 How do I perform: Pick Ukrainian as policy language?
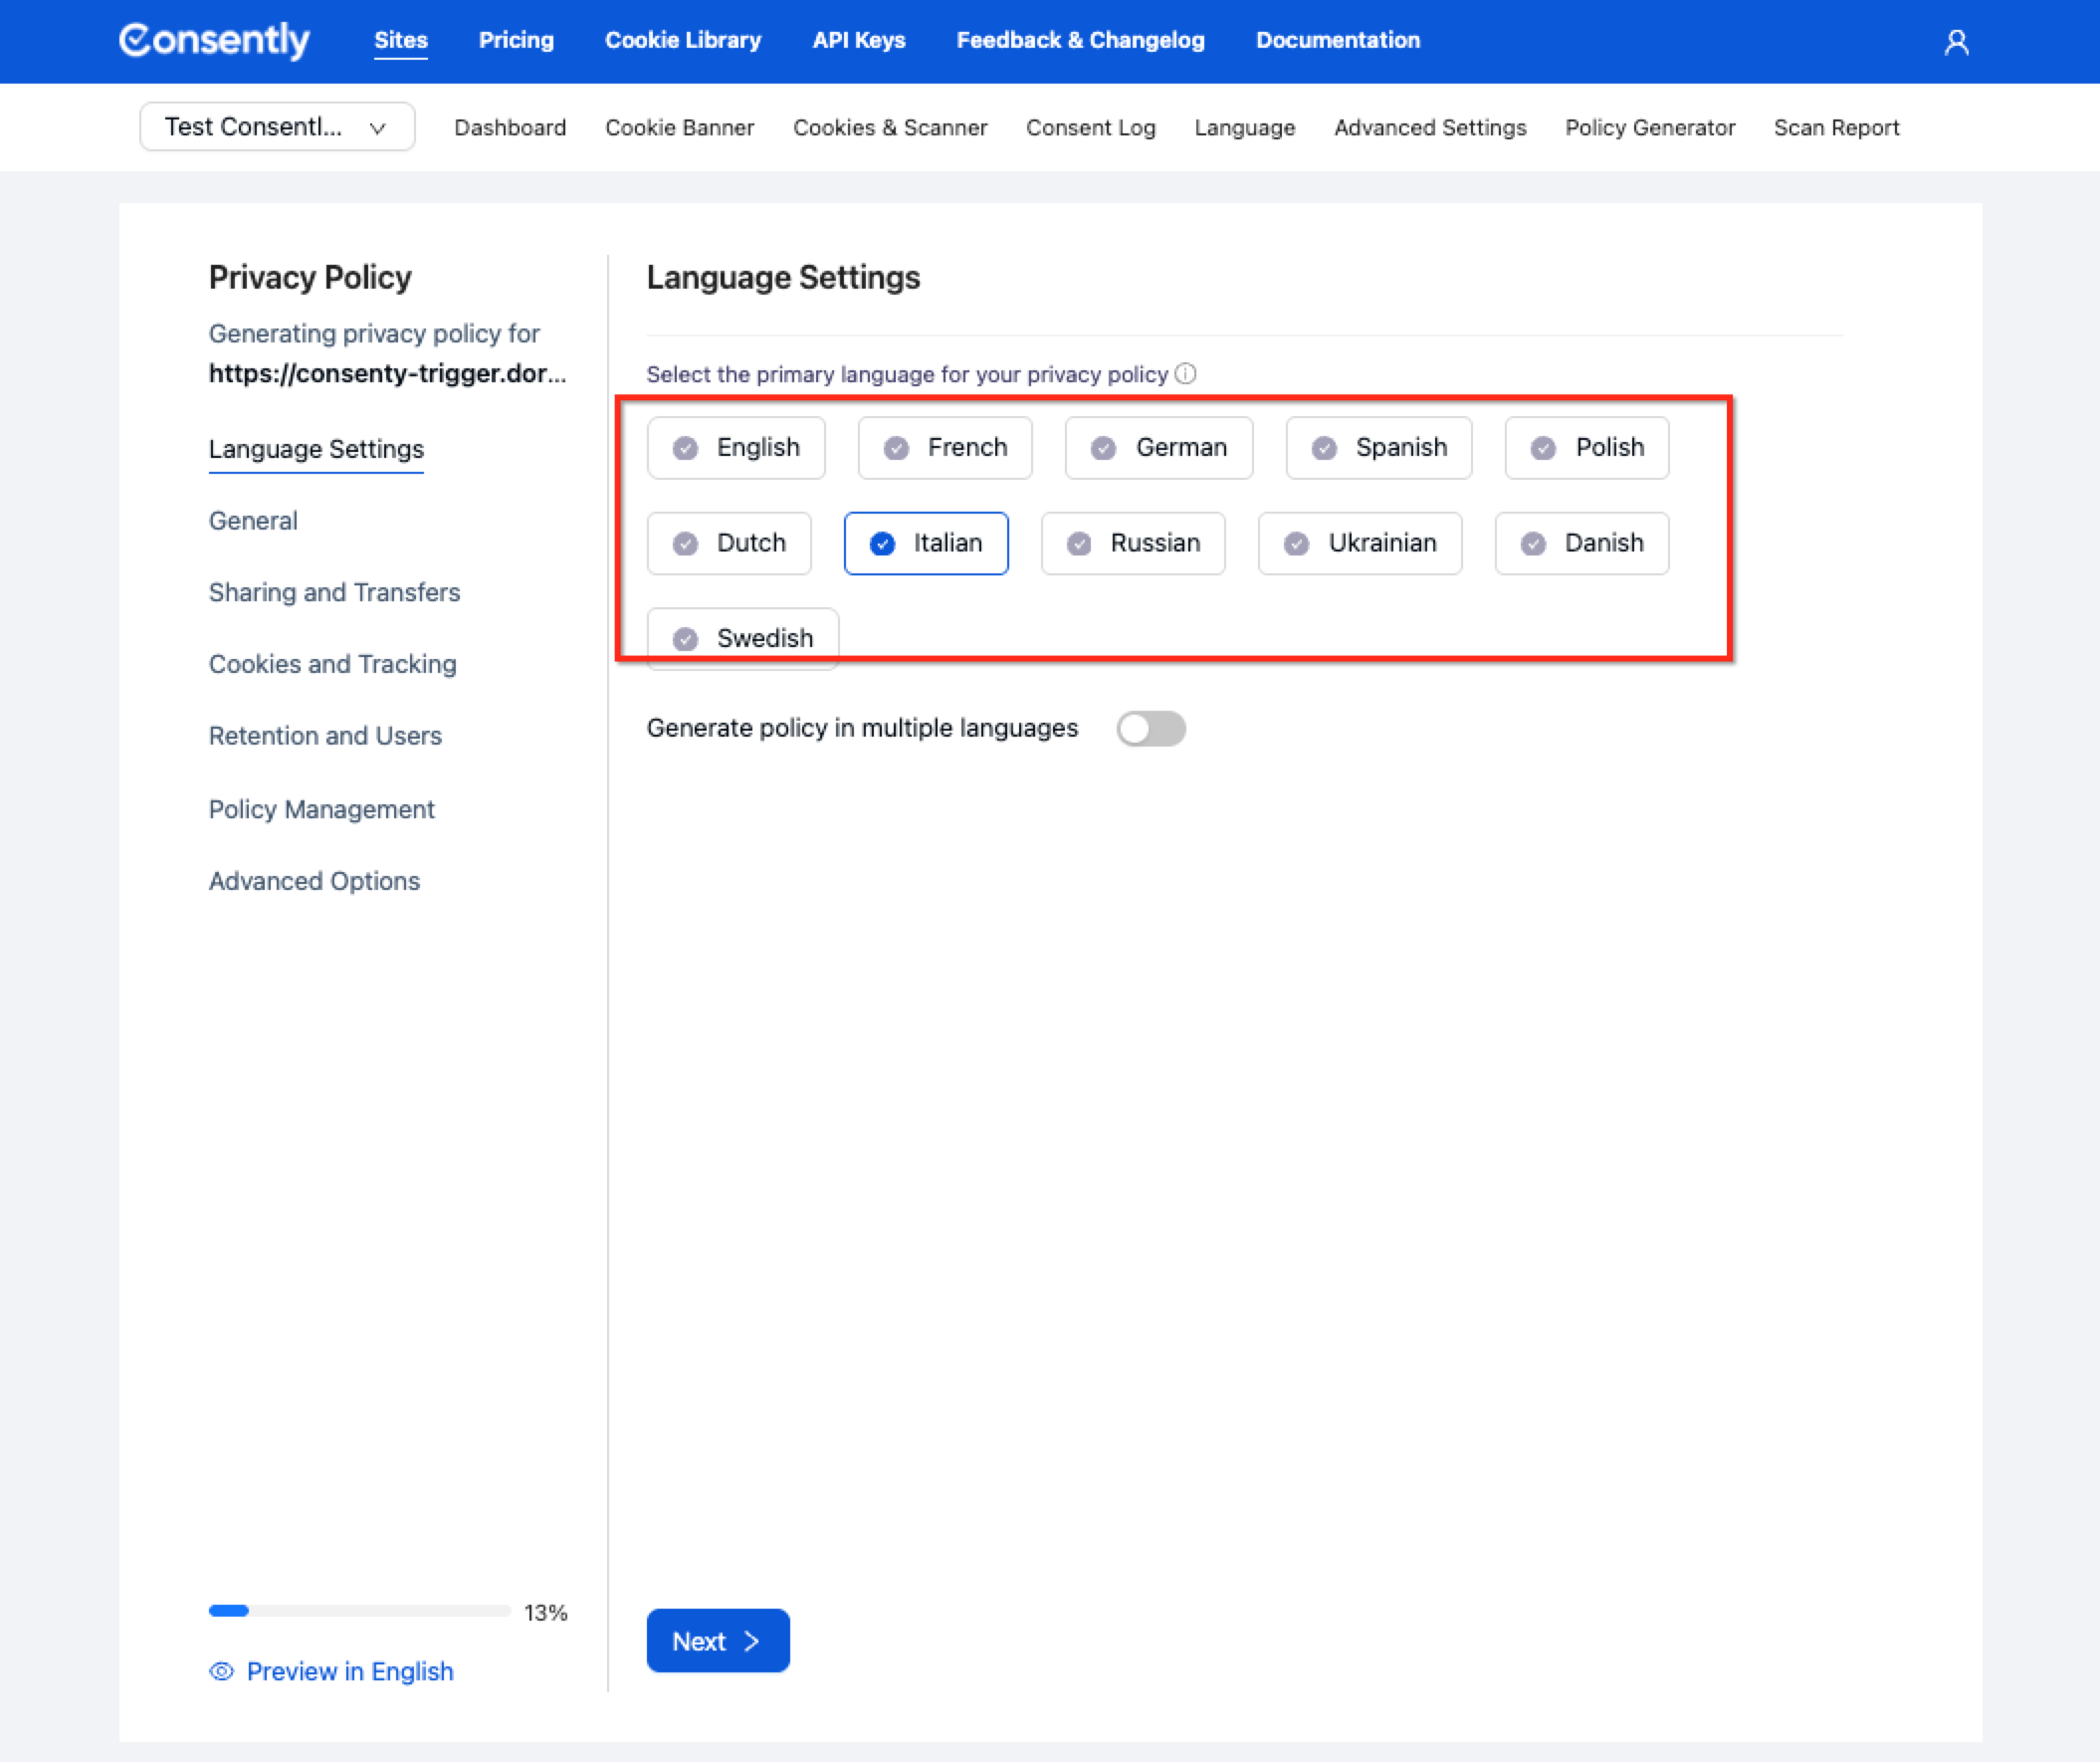click(x=1359, y=543)
